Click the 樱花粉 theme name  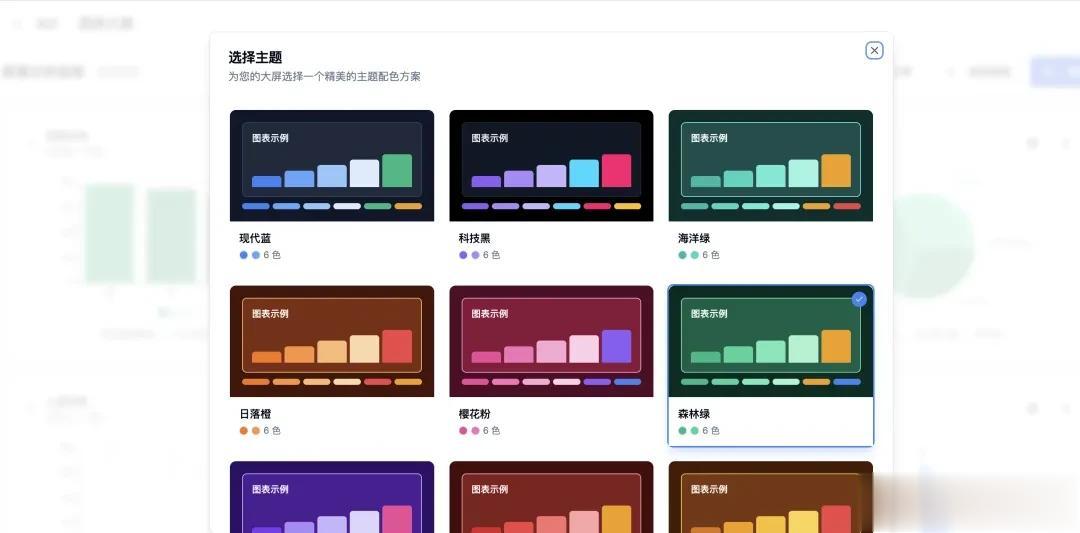[x=475, y=414]
